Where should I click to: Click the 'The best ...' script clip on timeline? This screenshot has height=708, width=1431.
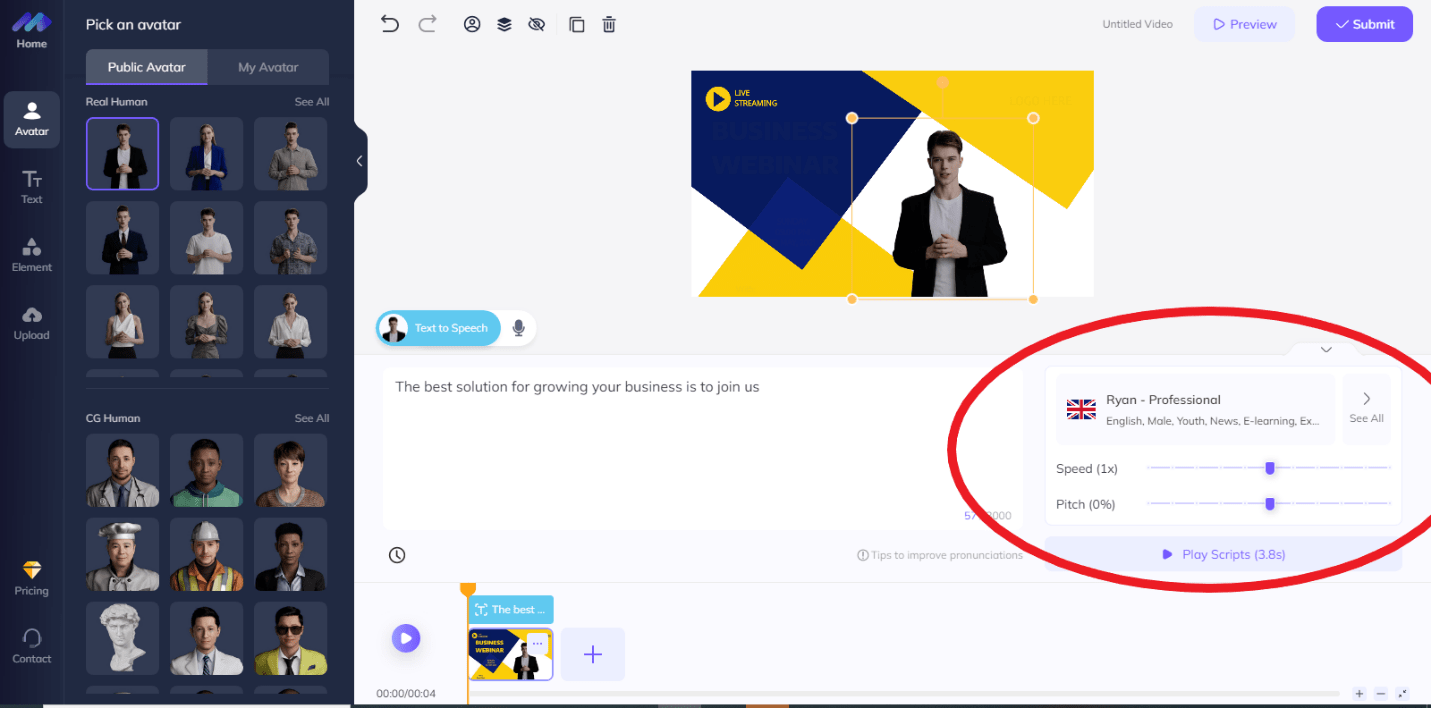pyautogui.click(x=511, y=609)
